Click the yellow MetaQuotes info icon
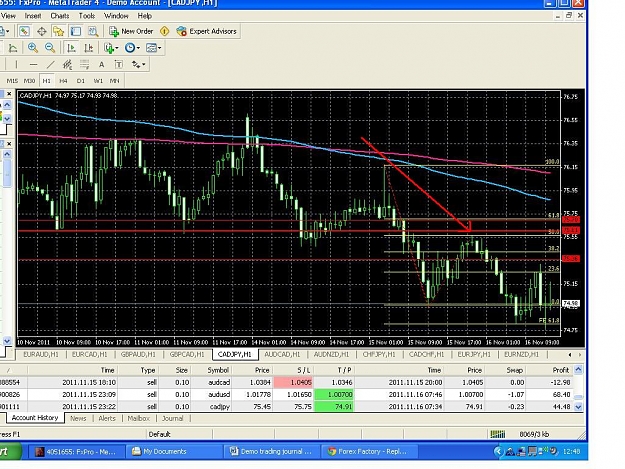 pos(164,31)
